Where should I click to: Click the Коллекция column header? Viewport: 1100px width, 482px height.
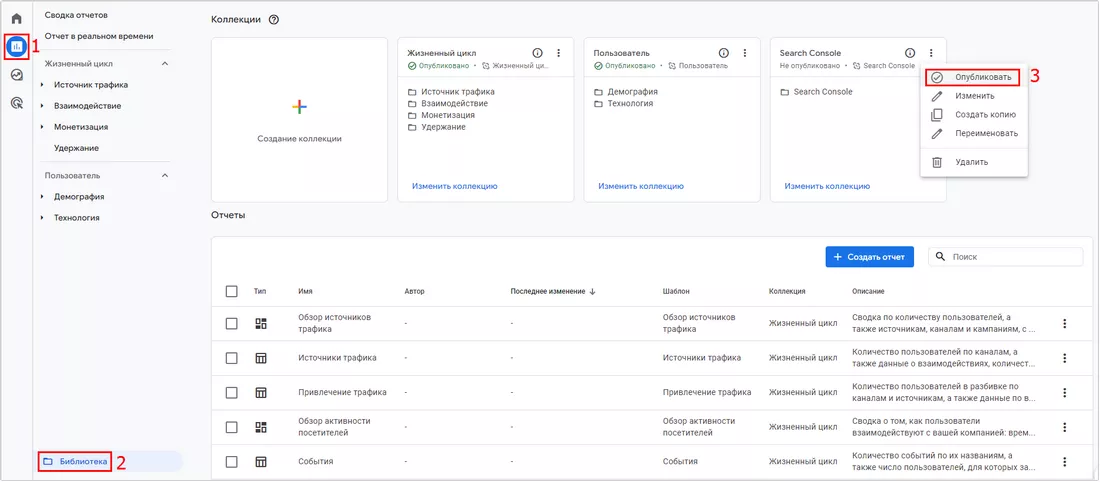(787, 291)
